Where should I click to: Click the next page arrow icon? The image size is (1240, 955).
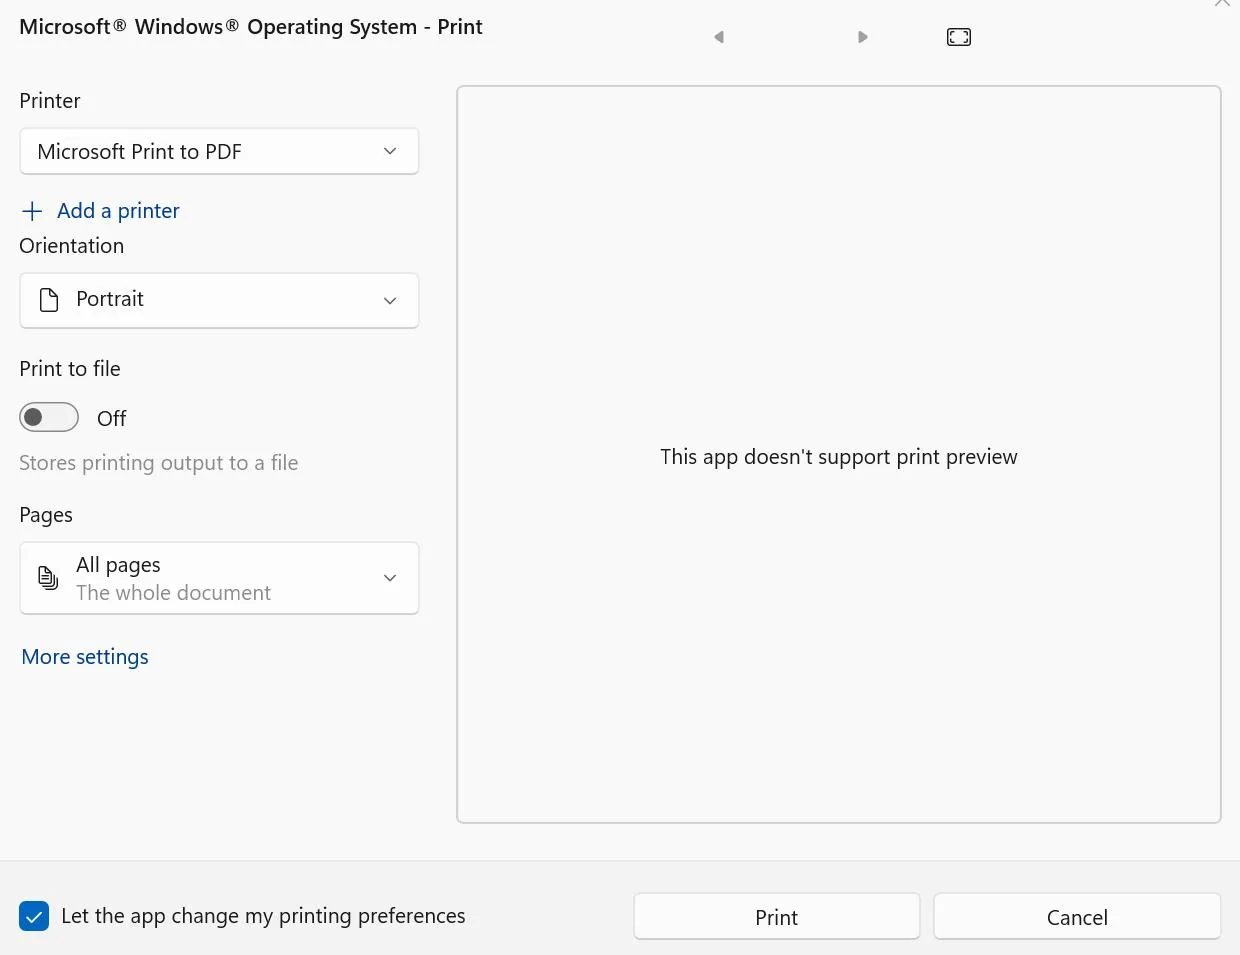(863, 37)
